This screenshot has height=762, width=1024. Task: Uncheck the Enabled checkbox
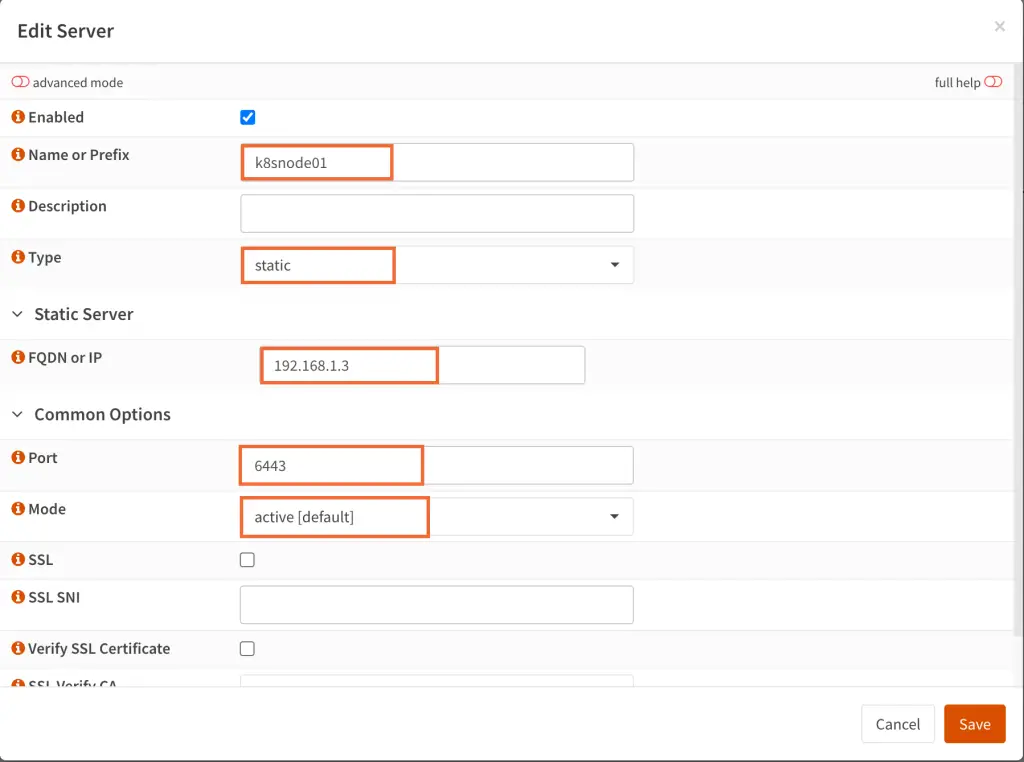(247, 117)
